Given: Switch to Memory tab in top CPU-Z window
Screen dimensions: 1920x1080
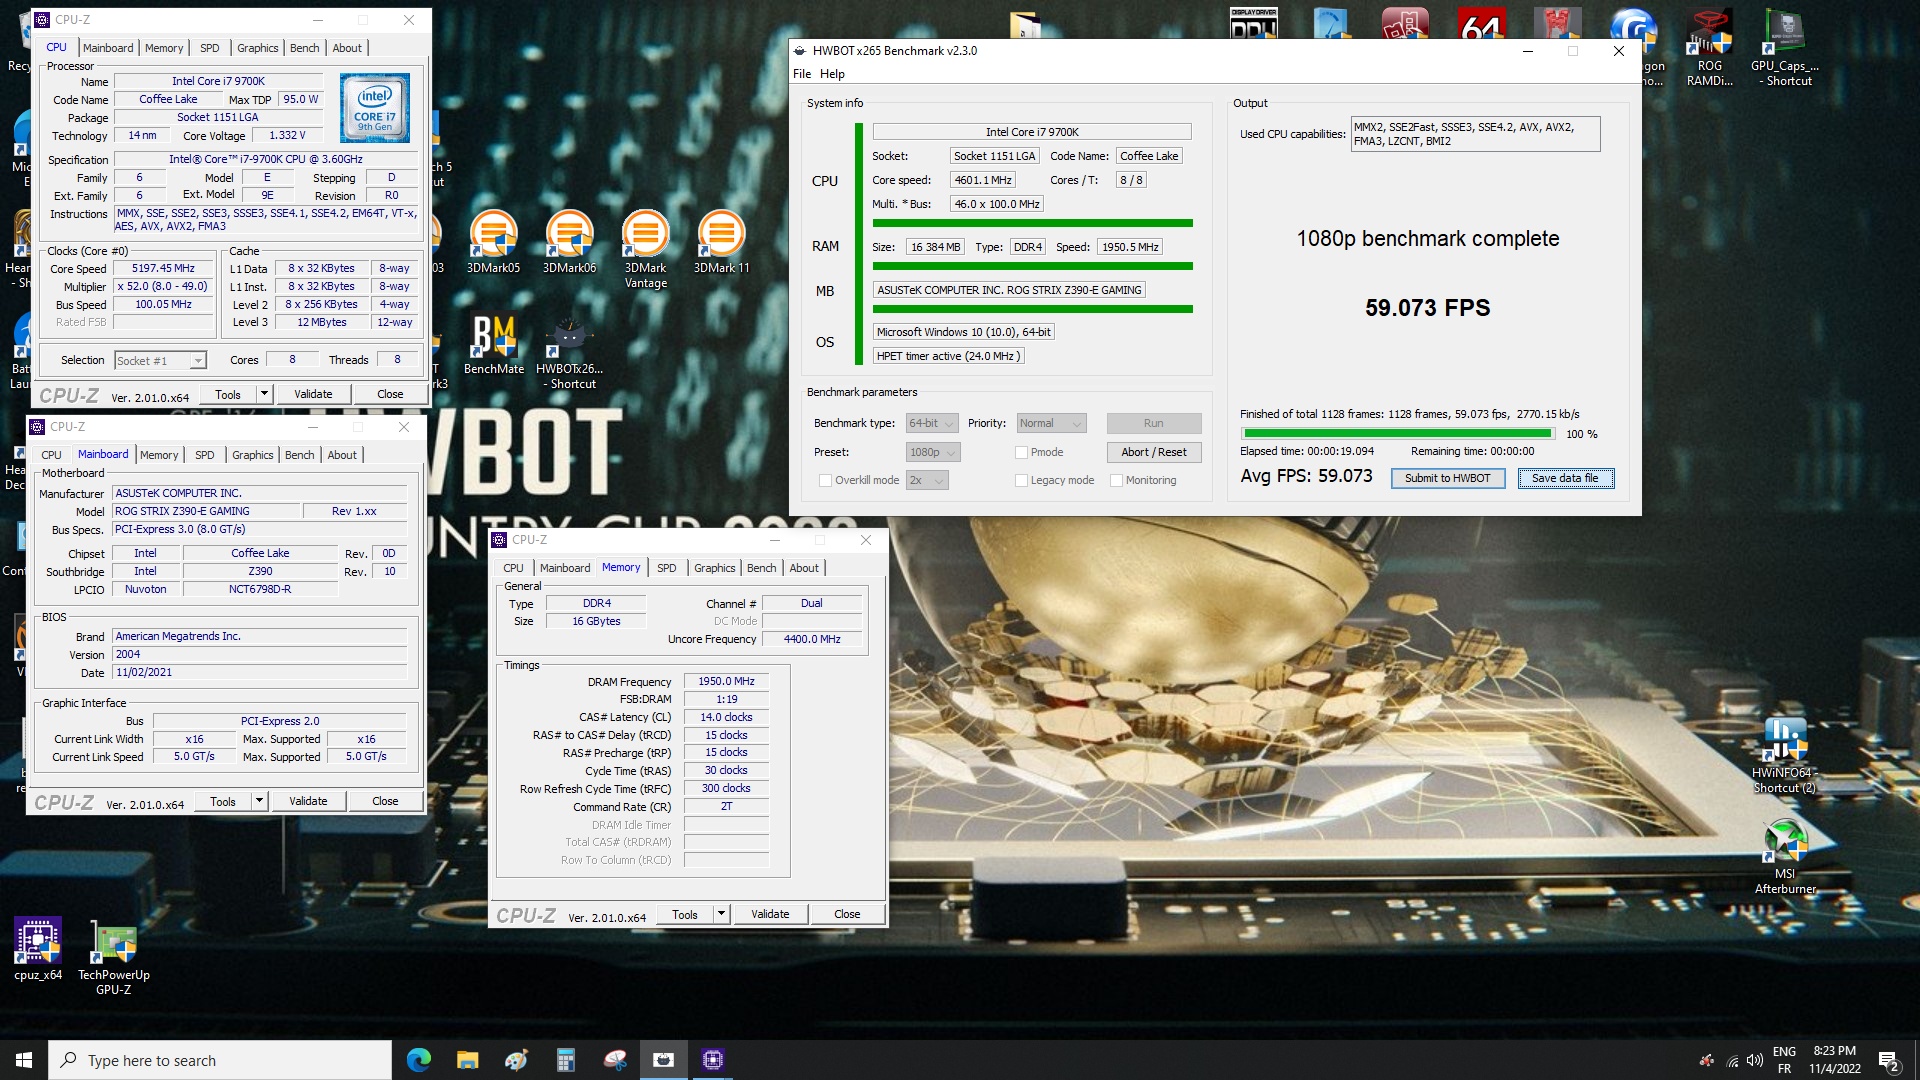Looking at the screenshot, I should 164,48.
